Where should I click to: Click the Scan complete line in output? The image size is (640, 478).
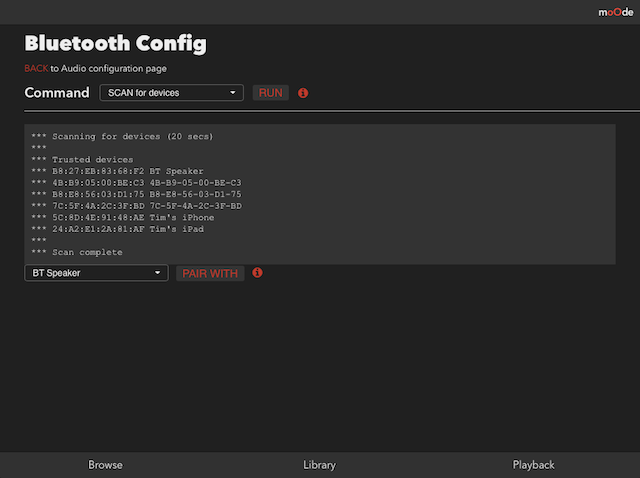pyautogui.click(x=77, y=252)
